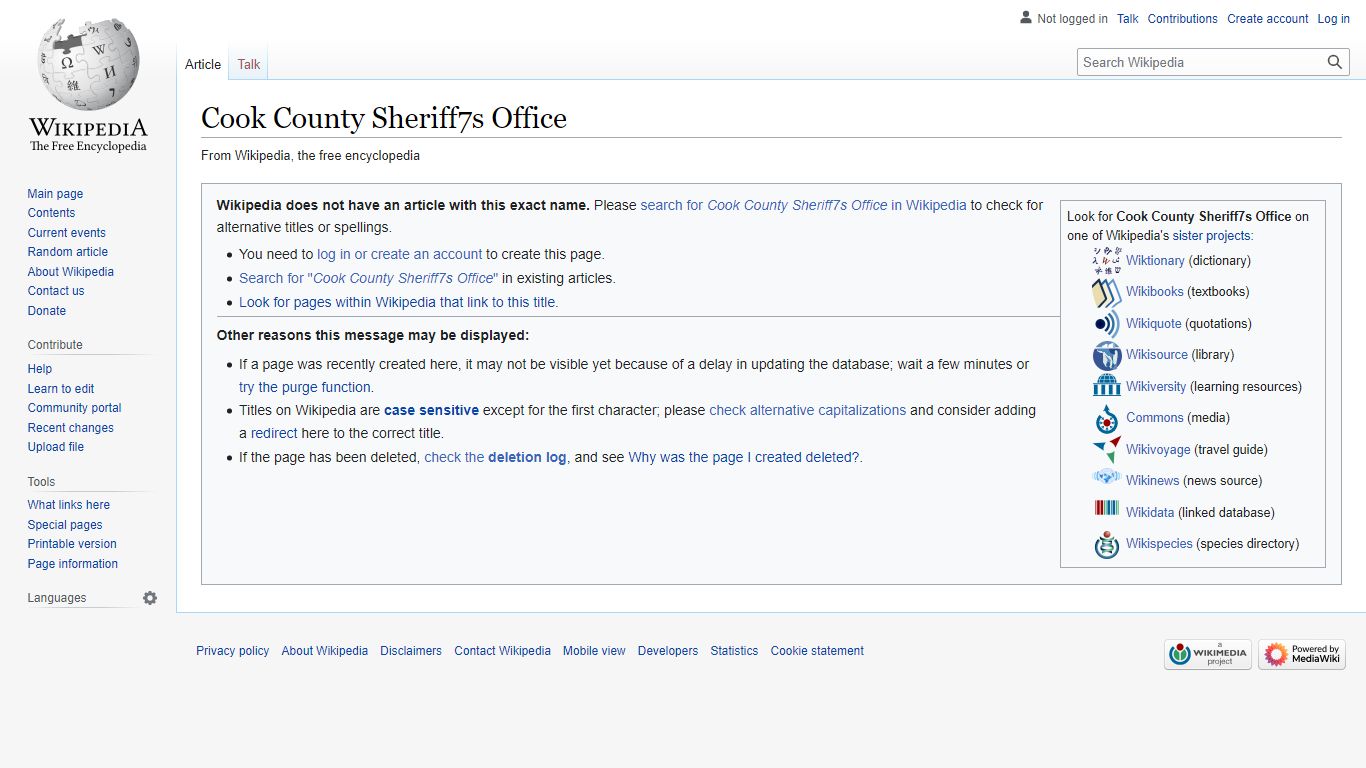The image size is (1366, 768).
Task: Open Disclaimers footer link
Action: click(411, 651)
